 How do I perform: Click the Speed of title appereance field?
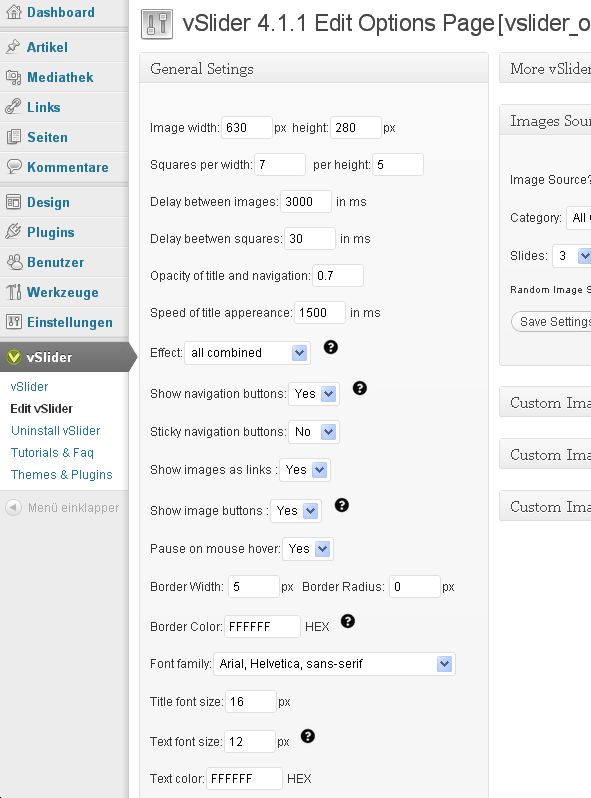pos(320,313)
